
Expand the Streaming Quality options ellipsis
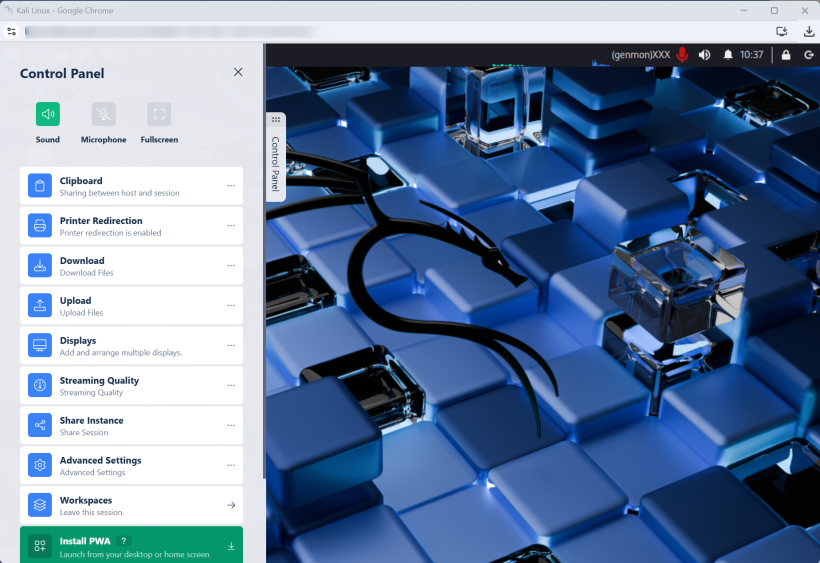[x=231, y=386]
